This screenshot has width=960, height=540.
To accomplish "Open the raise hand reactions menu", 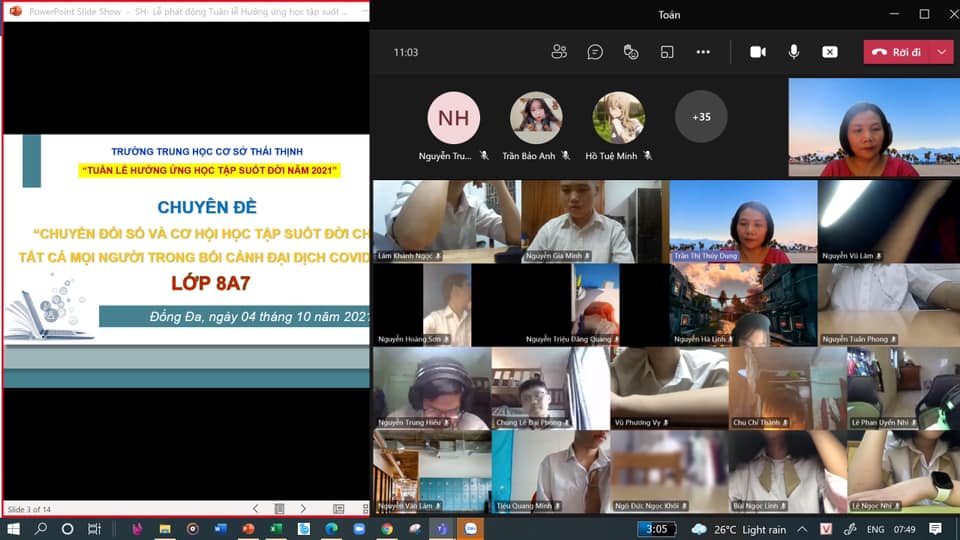I will [631, 52].
